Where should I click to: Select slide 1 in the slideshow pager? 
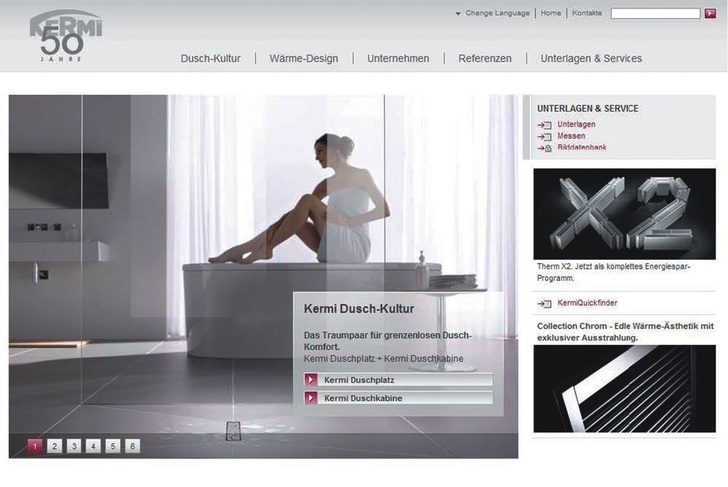point(35,446)
